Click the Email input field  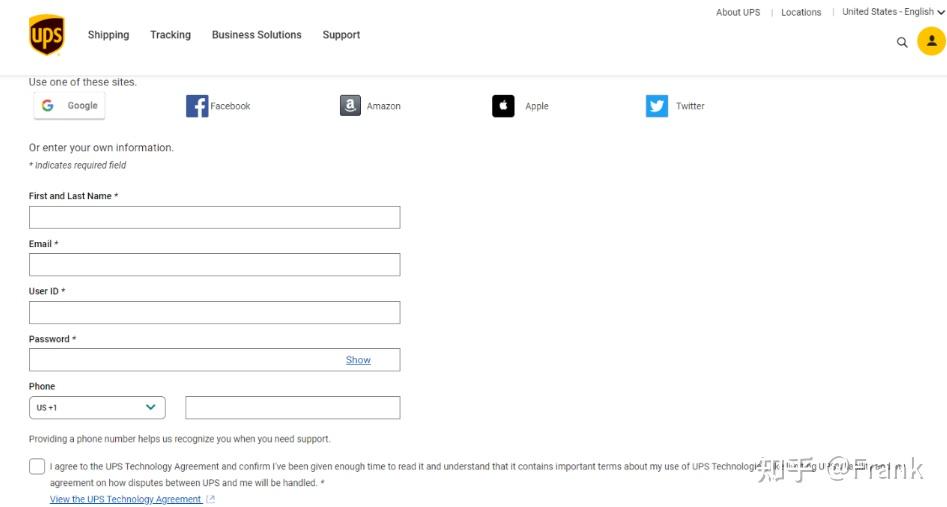[x=214, y=265]
